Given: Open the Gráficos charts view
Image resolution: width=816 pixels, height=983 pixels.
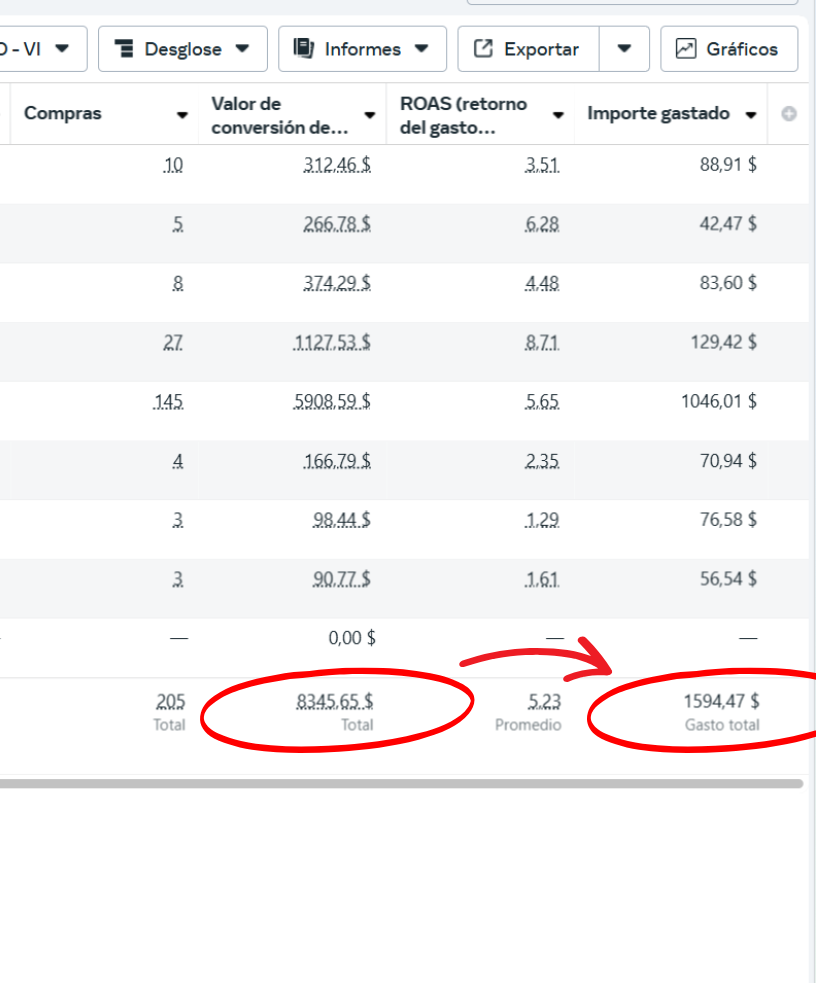Looking at the screenshot, I should 728,49.
